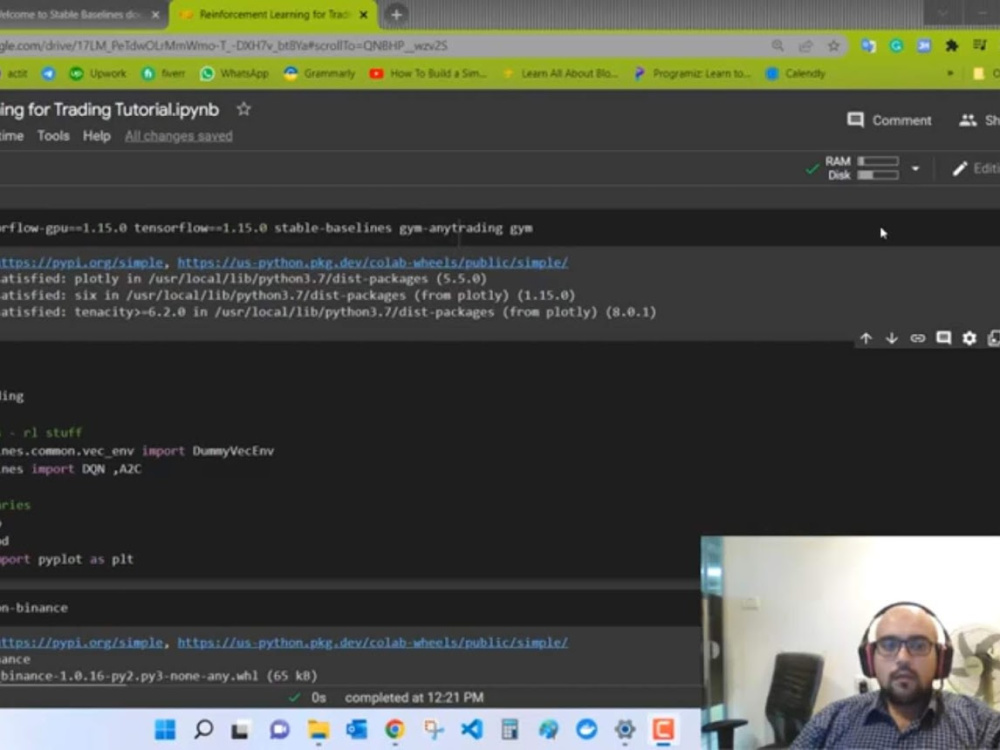The image size is (1000, 750).
Task: Open the fiverr bookmark
Action: click(163, 73)
